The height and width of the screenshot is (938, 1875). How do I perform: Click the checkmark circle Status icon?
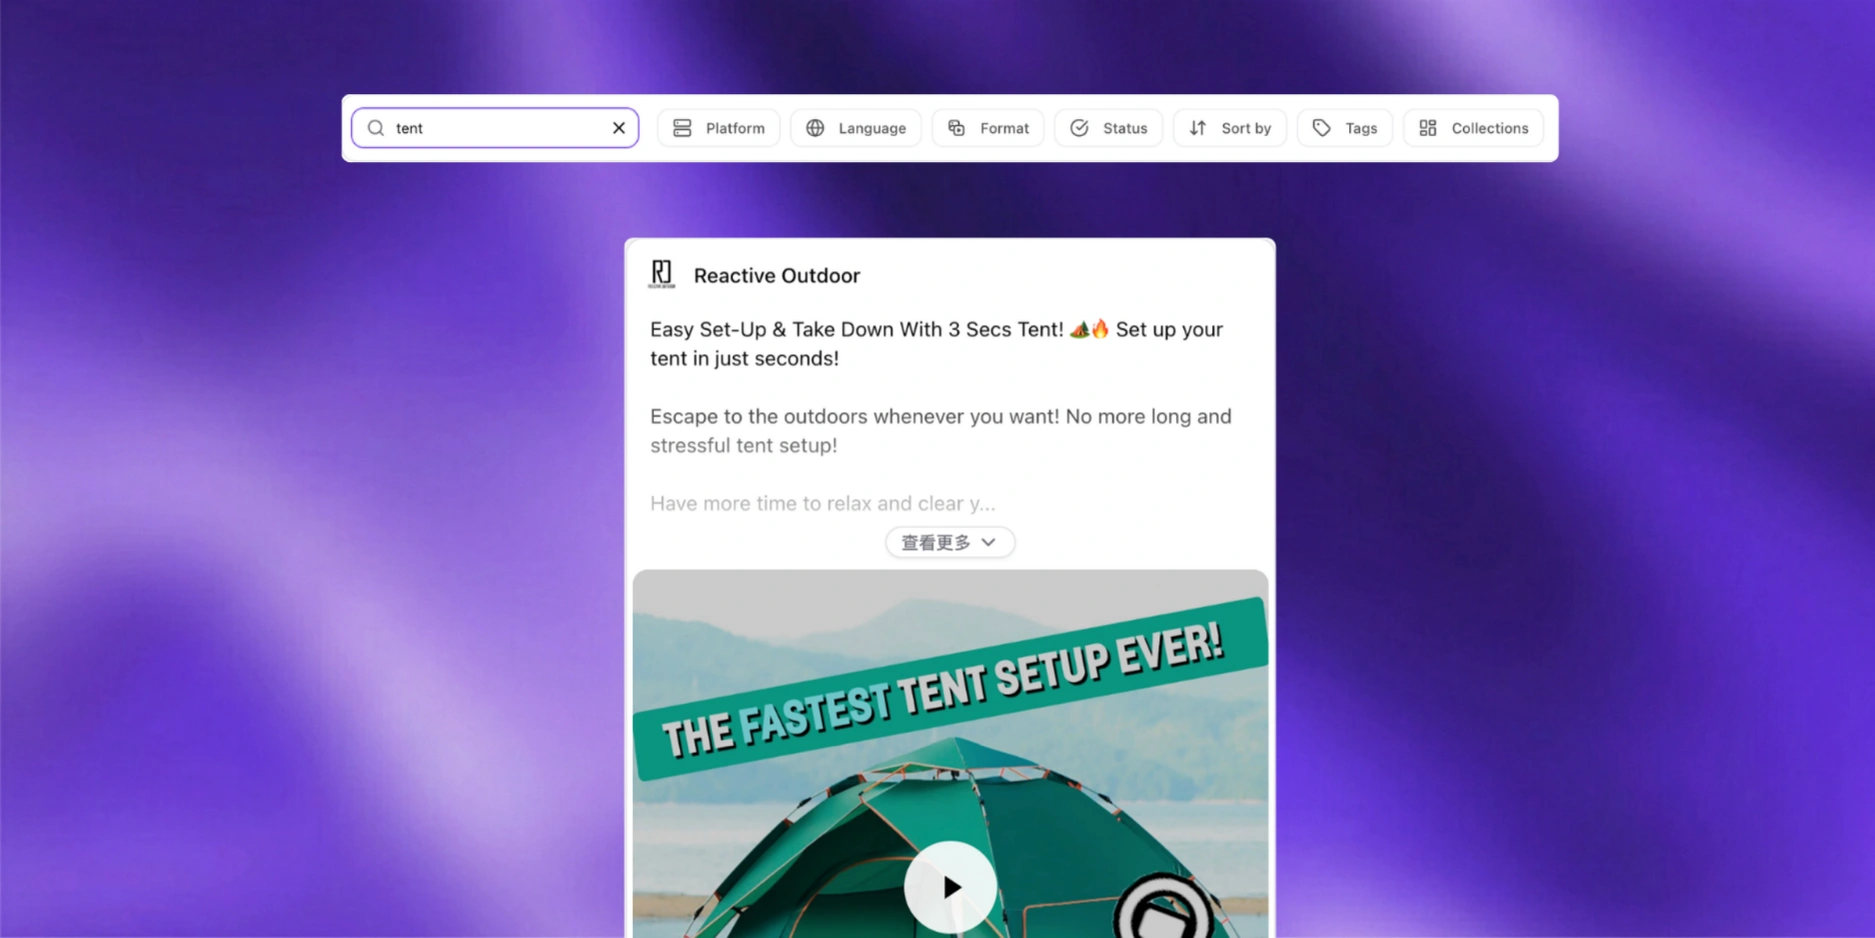pyautogui.click(x=1079, y=128)
